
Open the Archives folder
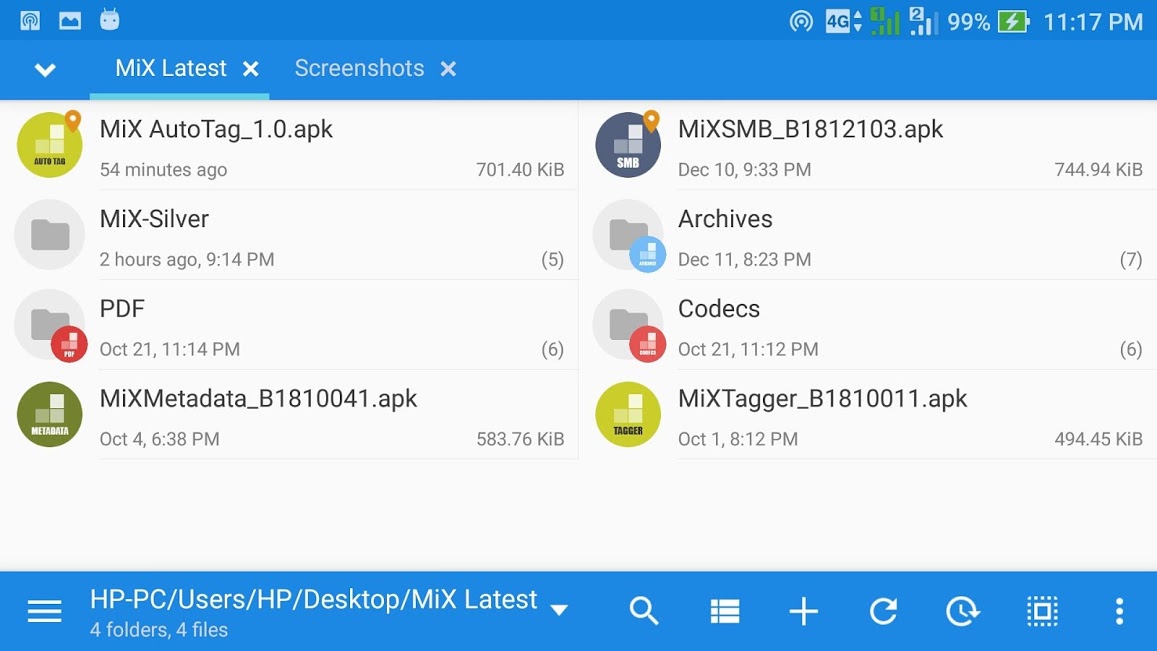[x=725, y=218]
